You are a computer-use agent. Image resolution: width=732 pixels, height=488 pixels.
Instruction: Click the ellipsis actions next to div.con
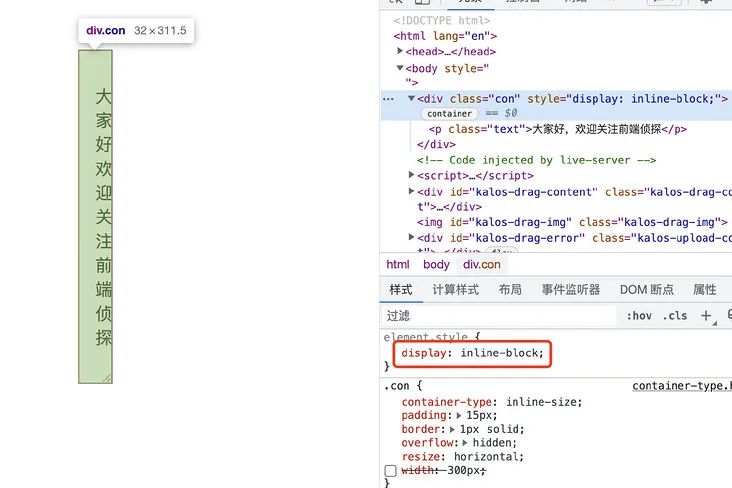388,99
